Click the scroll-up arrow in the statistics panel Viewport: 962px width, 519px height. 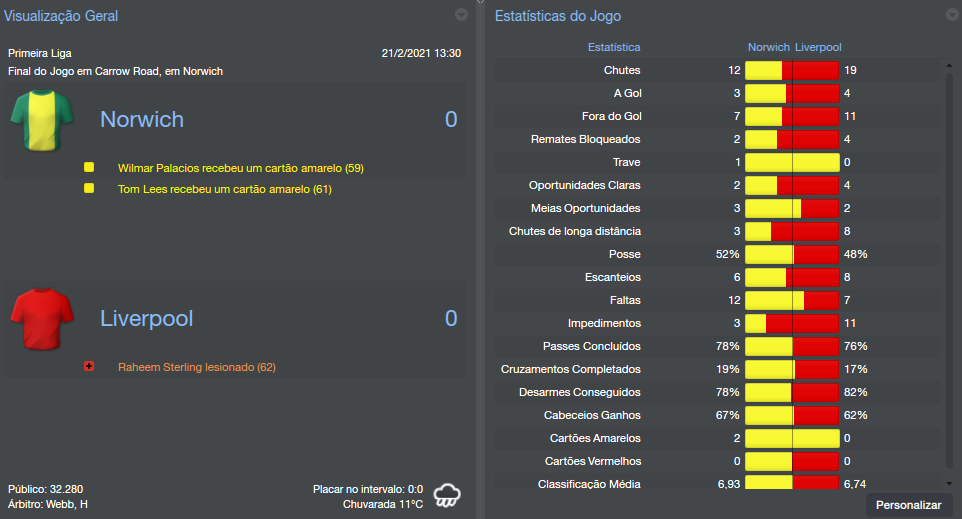(x=948, y=64)
